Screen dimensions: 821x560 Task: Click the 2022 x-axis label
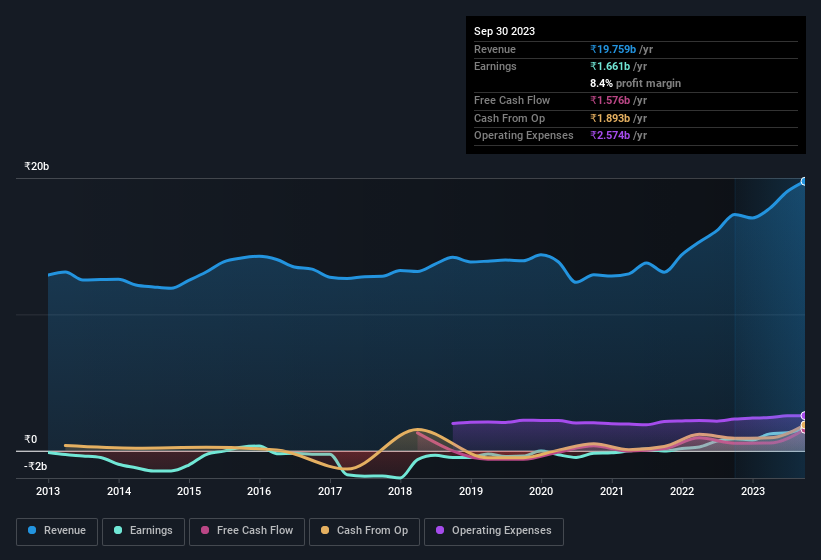pyautogui.click(x=682, y=491)
